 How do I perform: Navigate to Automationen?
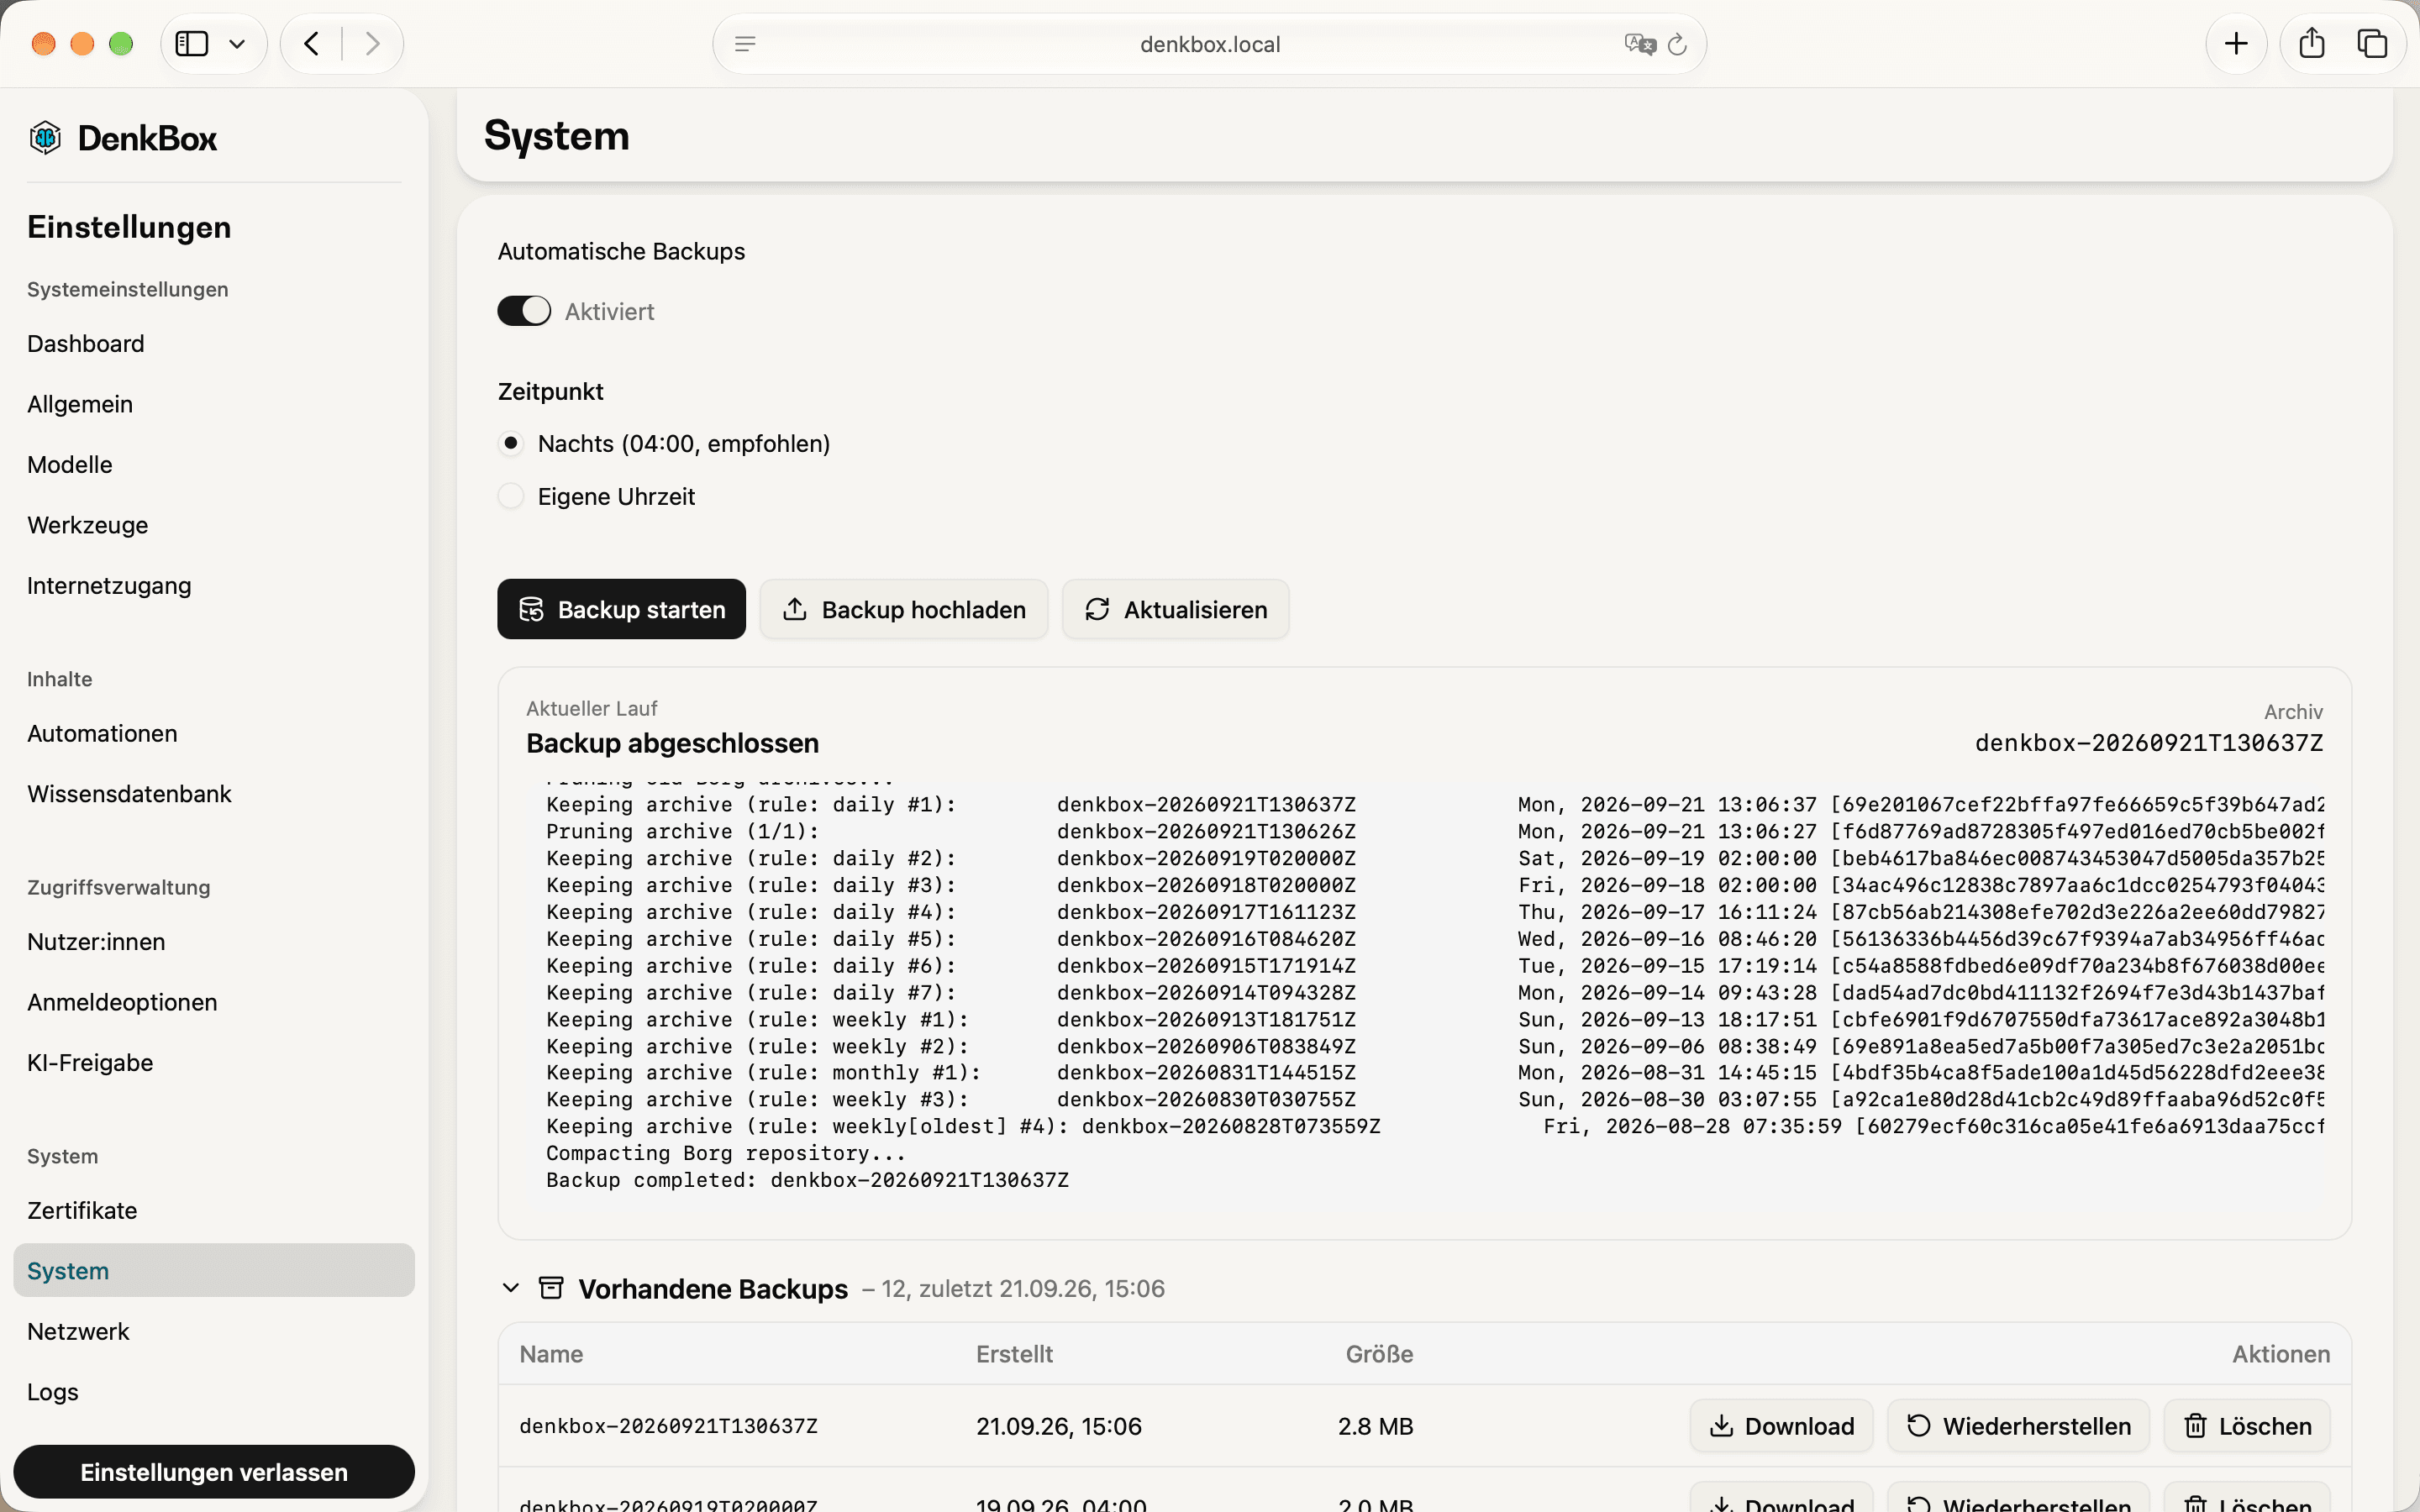(x=102, y=733)
